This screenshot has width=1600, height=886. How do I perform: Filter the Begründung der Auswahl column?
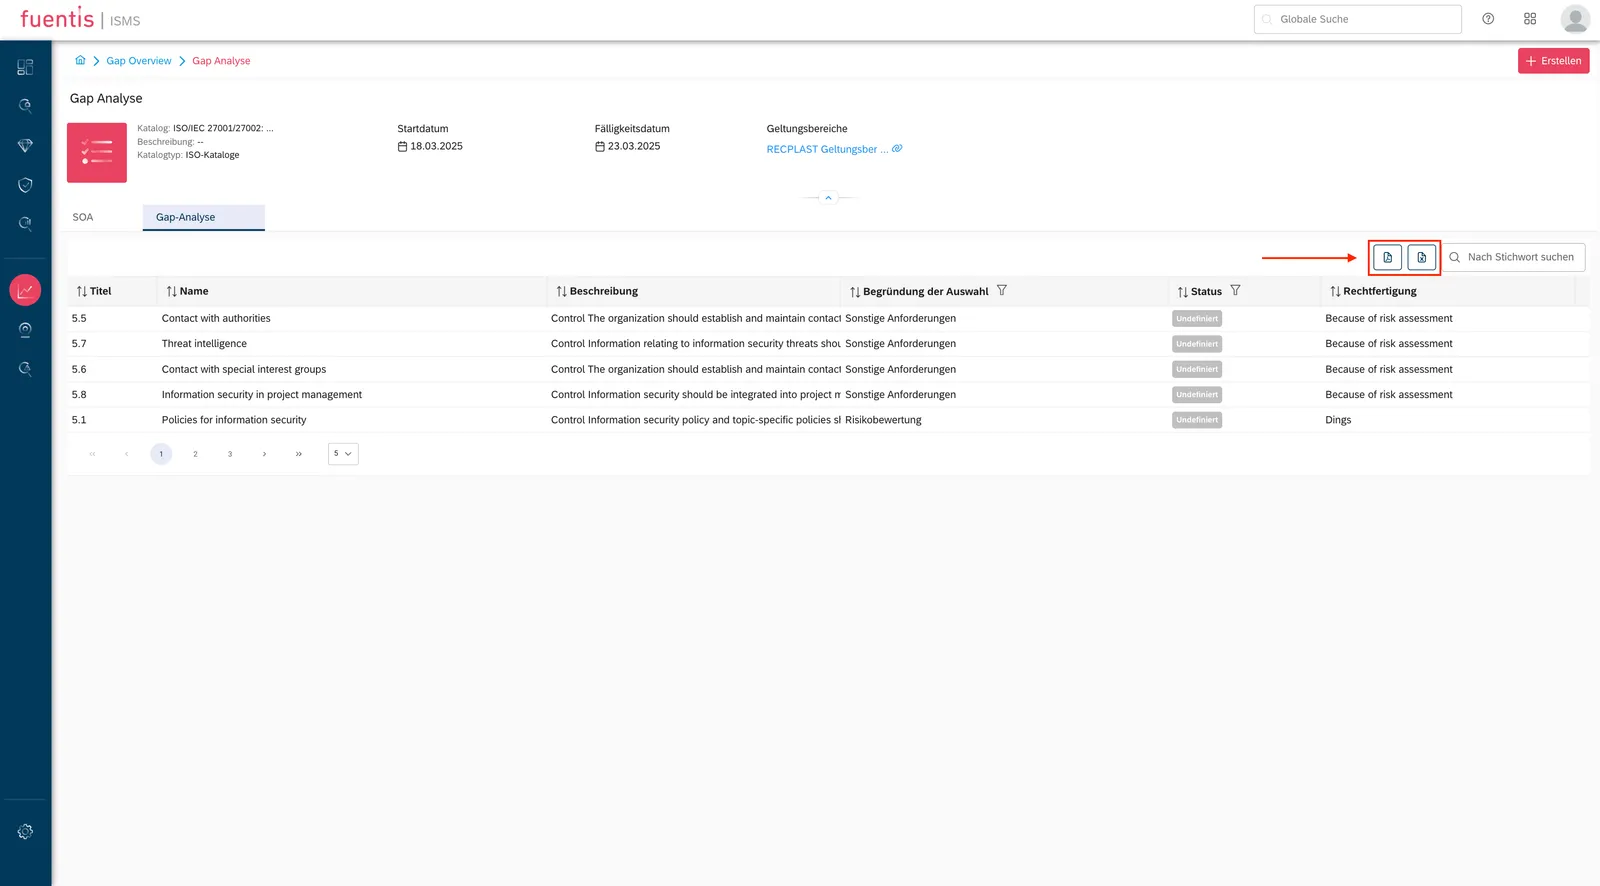click(1001, 290)
